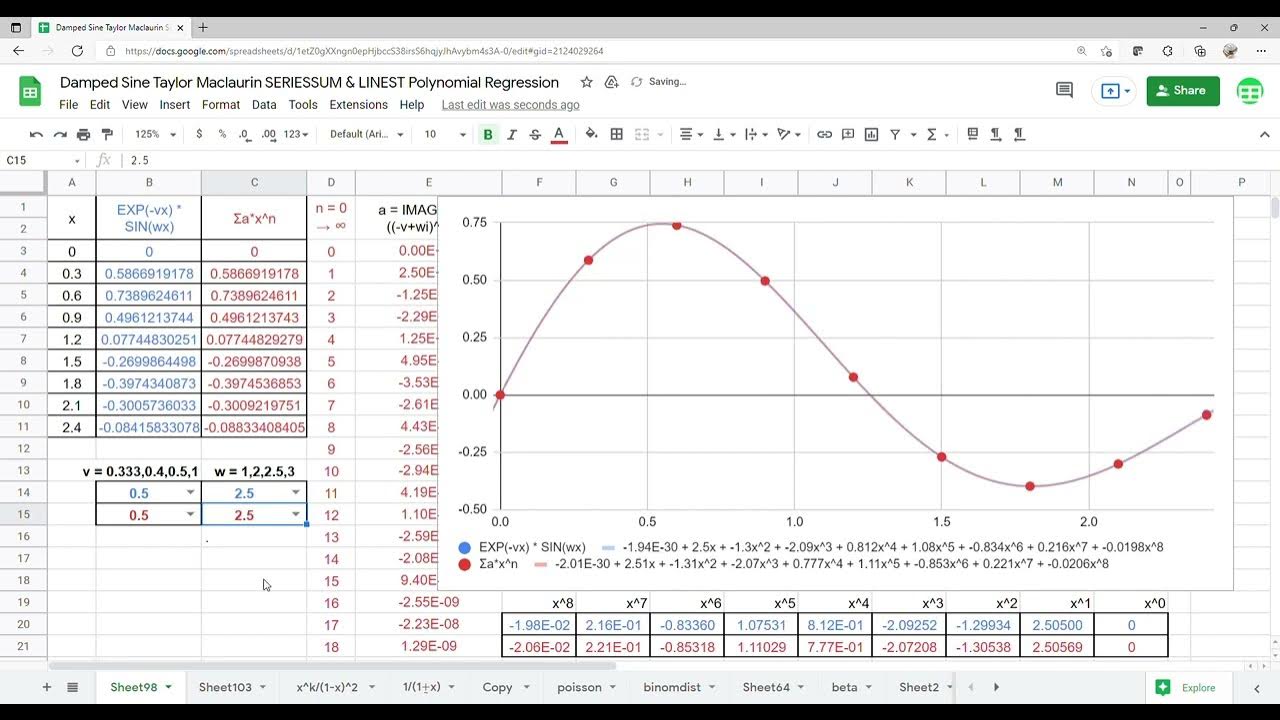Open the 125% zoom dropdown
Image resolution: width=1280 pixels, height=720 pixels.
click(x=155, y=134)
